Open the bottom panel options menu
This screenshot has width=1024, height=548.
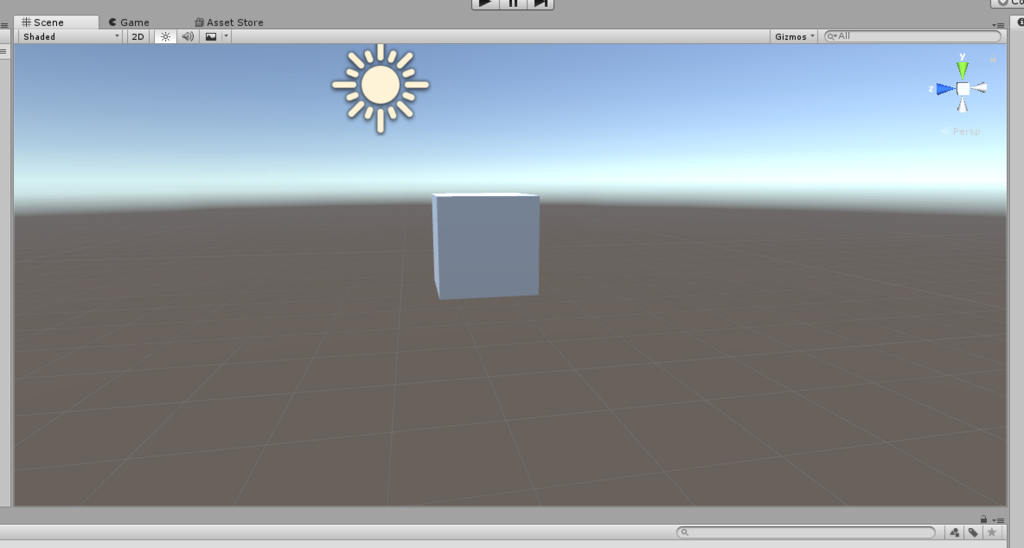point(999,520)
